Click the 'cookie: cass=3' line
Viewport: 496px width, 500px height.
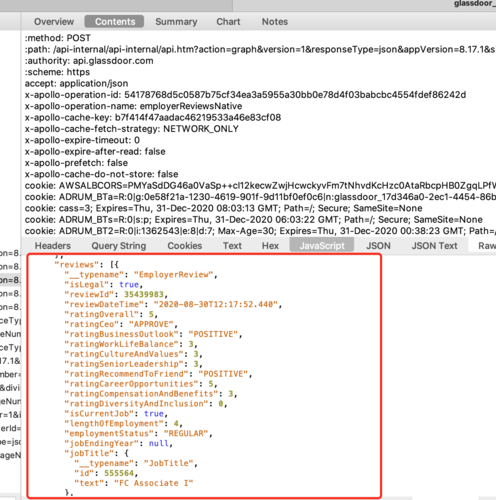pyautogui.click(x=223, y=208)
